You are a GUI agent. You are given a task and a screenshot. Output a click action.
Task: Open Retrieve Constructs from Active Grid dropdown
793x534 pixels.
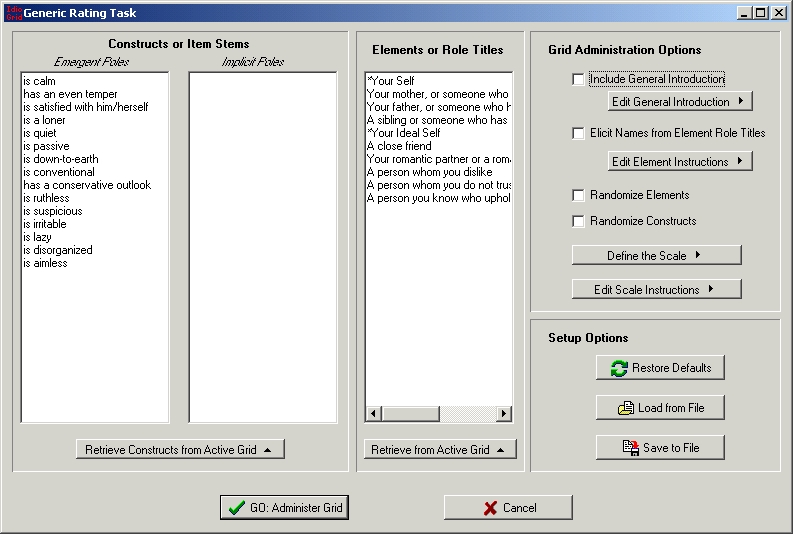[x=180, y=450]
